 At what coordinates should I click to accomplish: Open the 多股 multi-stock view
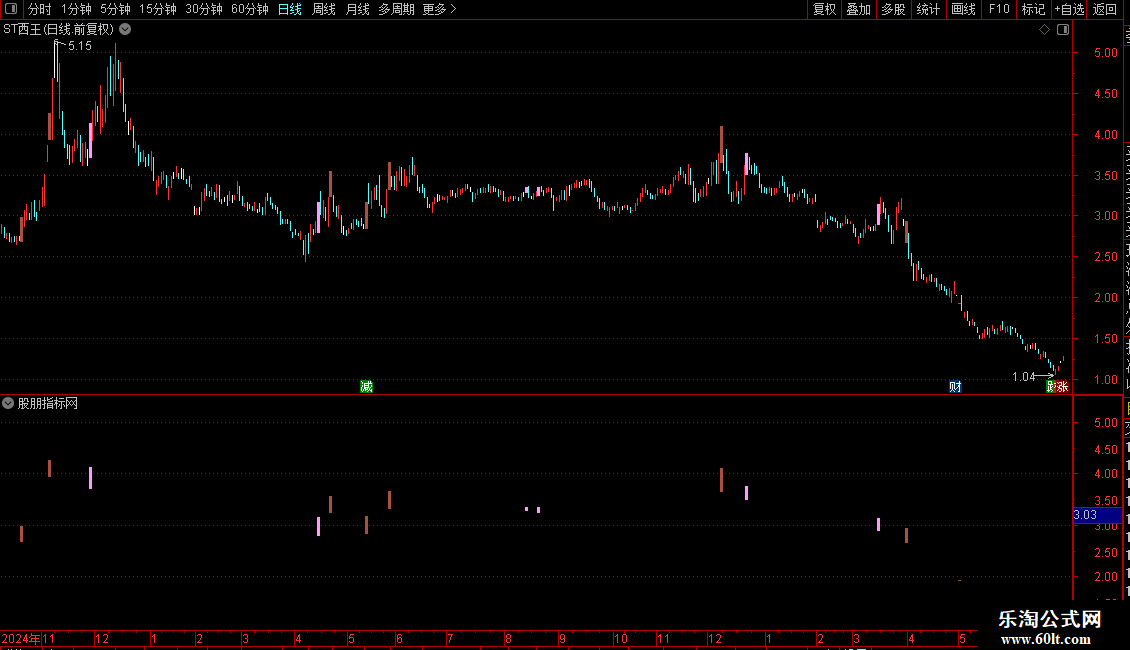(894, 9)
